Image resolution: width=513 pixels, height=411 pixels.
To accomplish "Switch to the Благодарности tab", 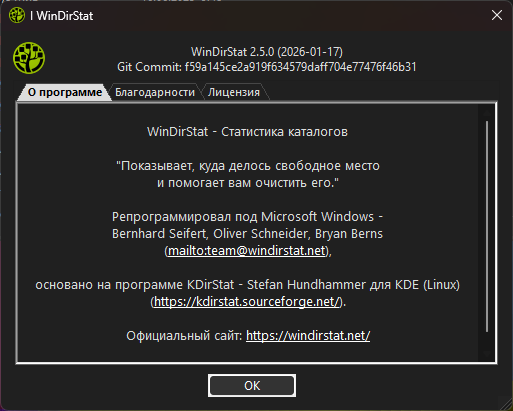I will click(x=155, y=92).
